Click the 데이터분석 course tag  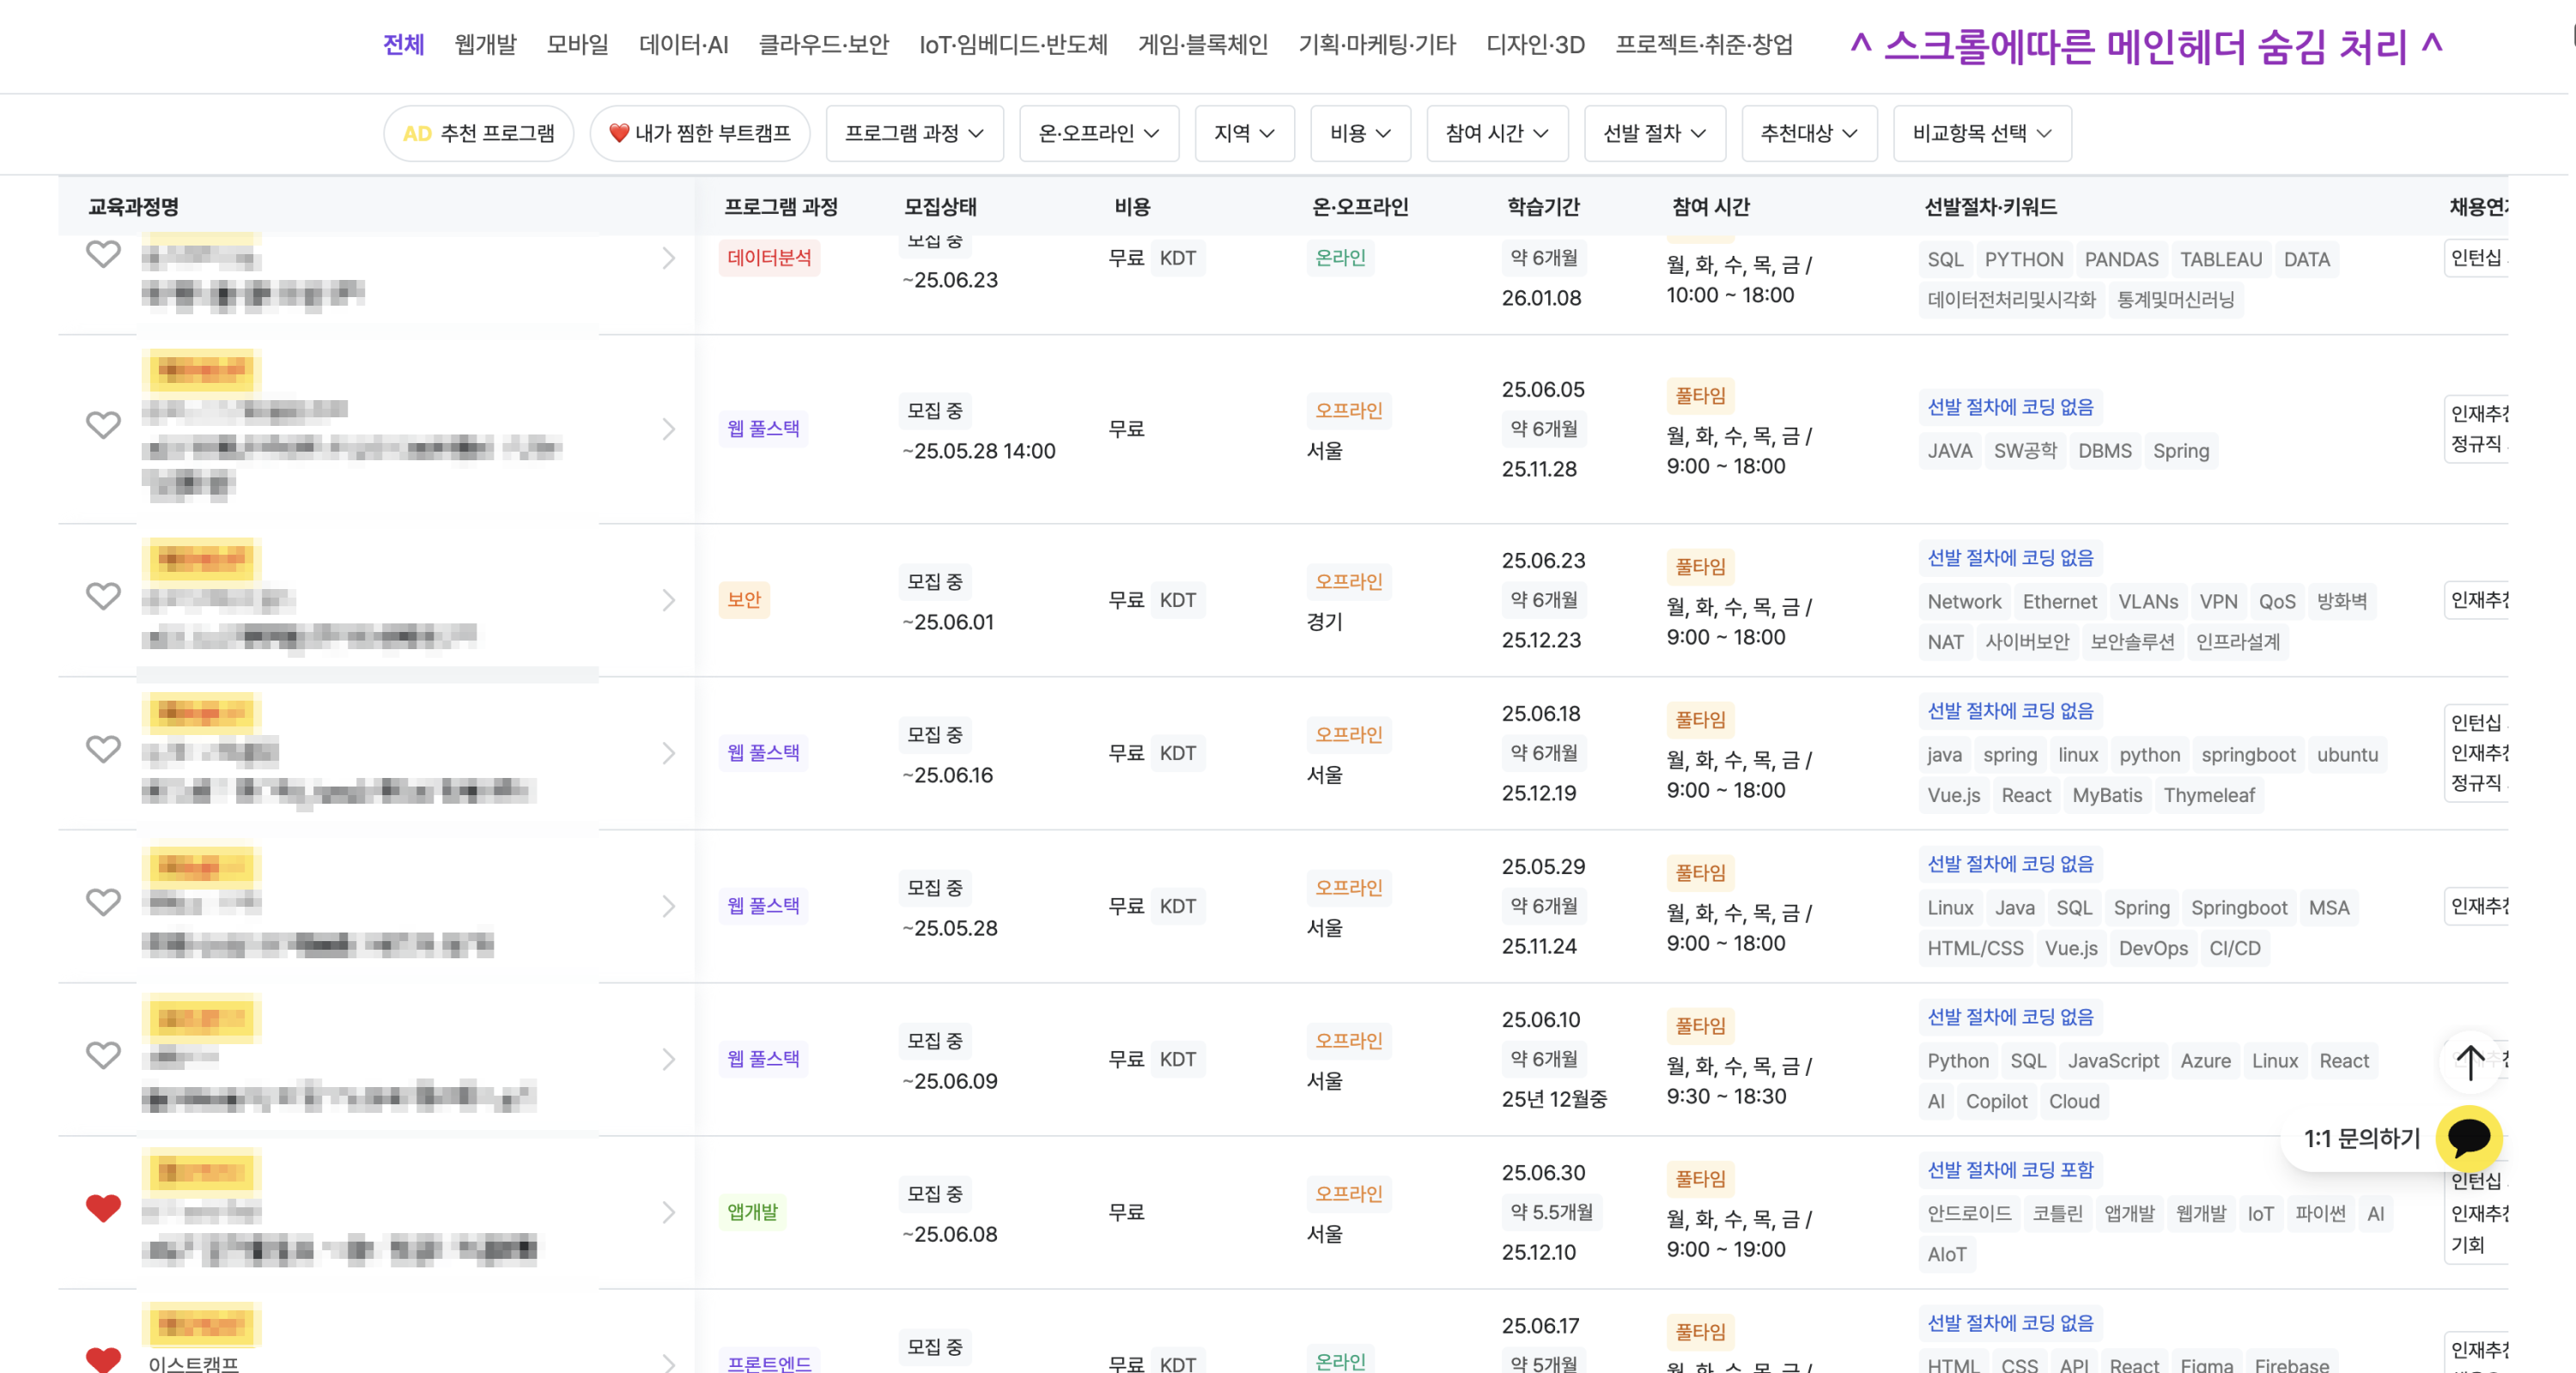pyautogui.click(x=769, y=258)
